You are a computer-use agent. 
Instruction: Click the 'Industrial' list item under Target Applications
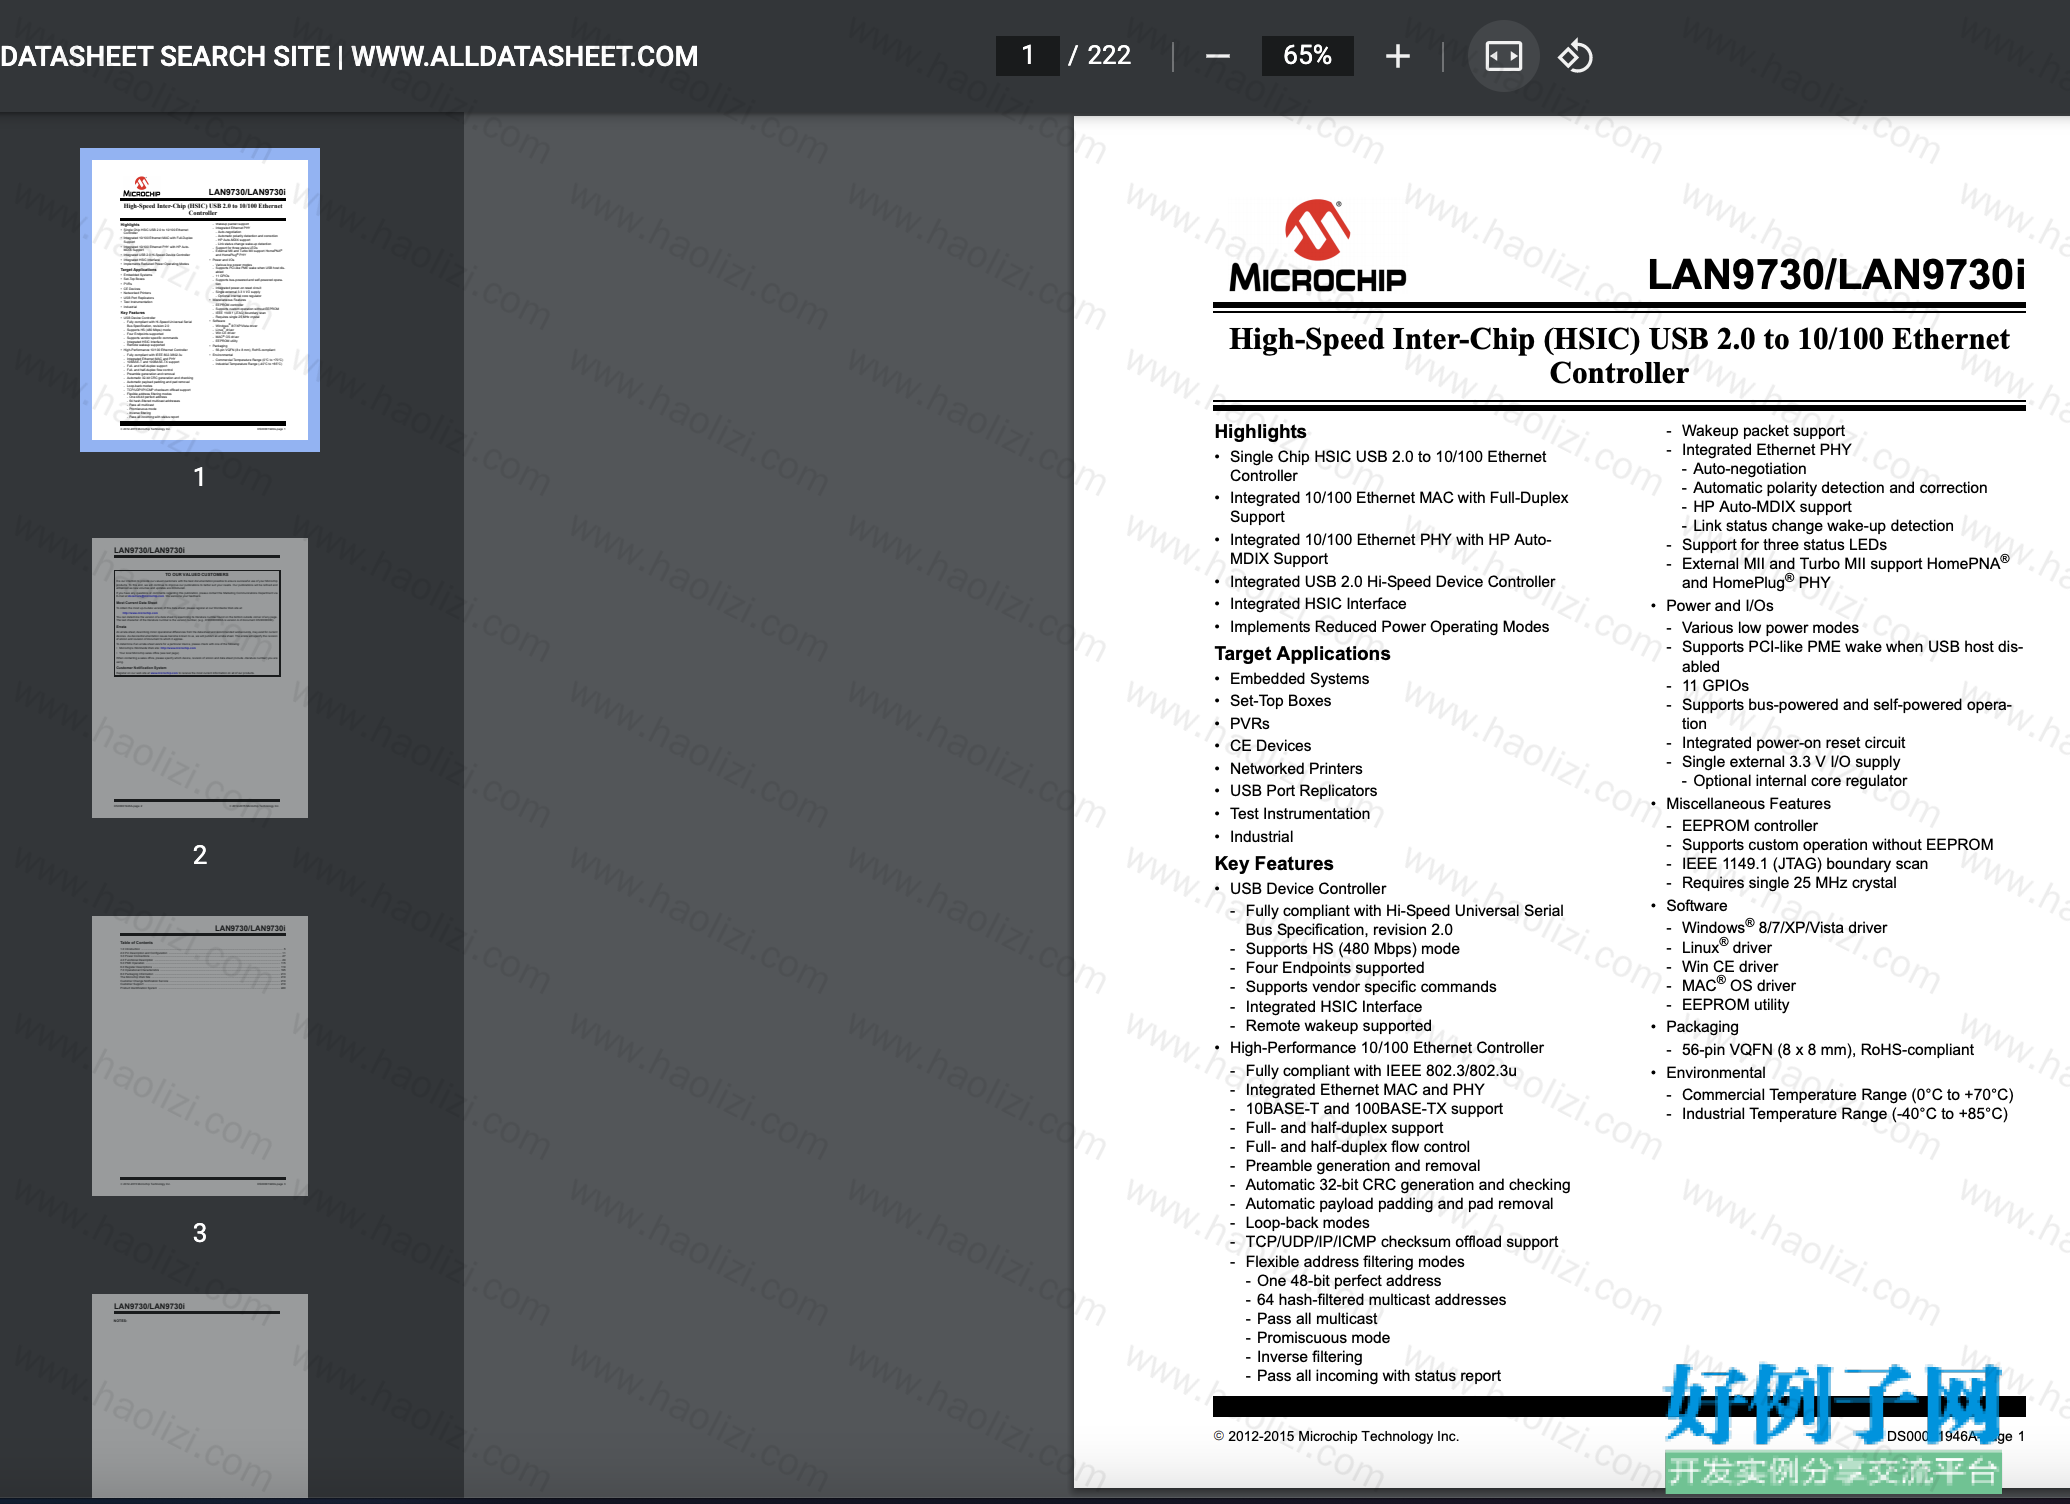(1261, 836)
